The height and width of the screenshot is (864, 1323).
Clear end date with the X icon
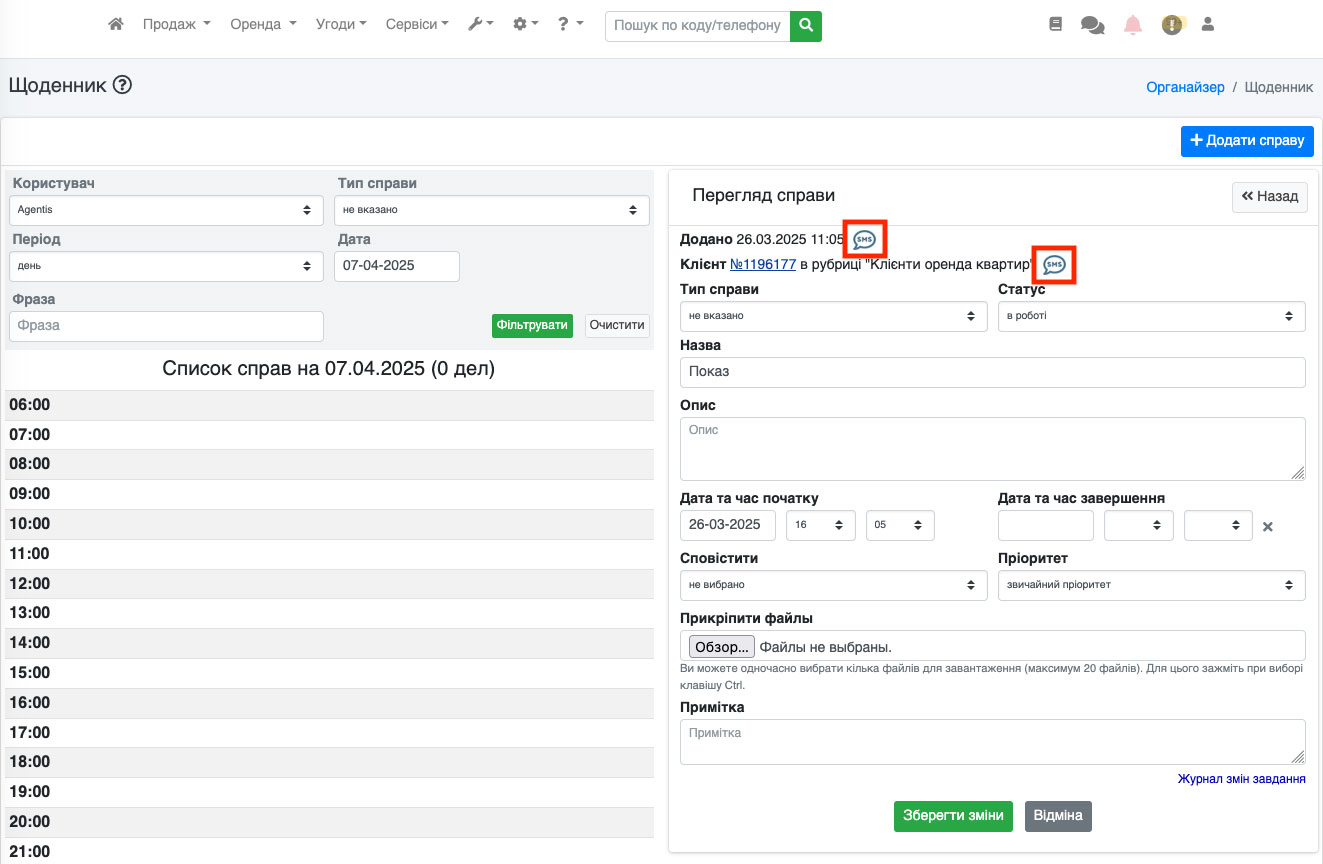(1267, 526)
